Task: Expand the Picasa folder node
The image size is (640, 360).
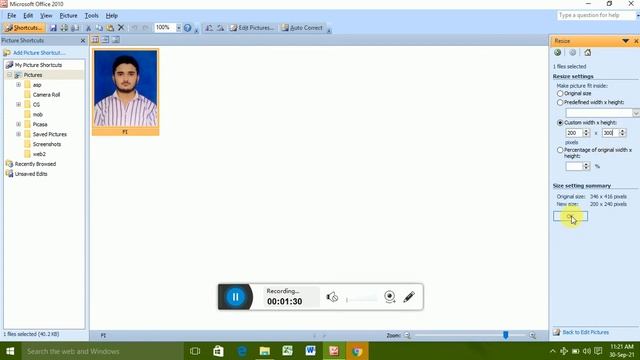Action: pyautogui.click(x=18, y=124)
